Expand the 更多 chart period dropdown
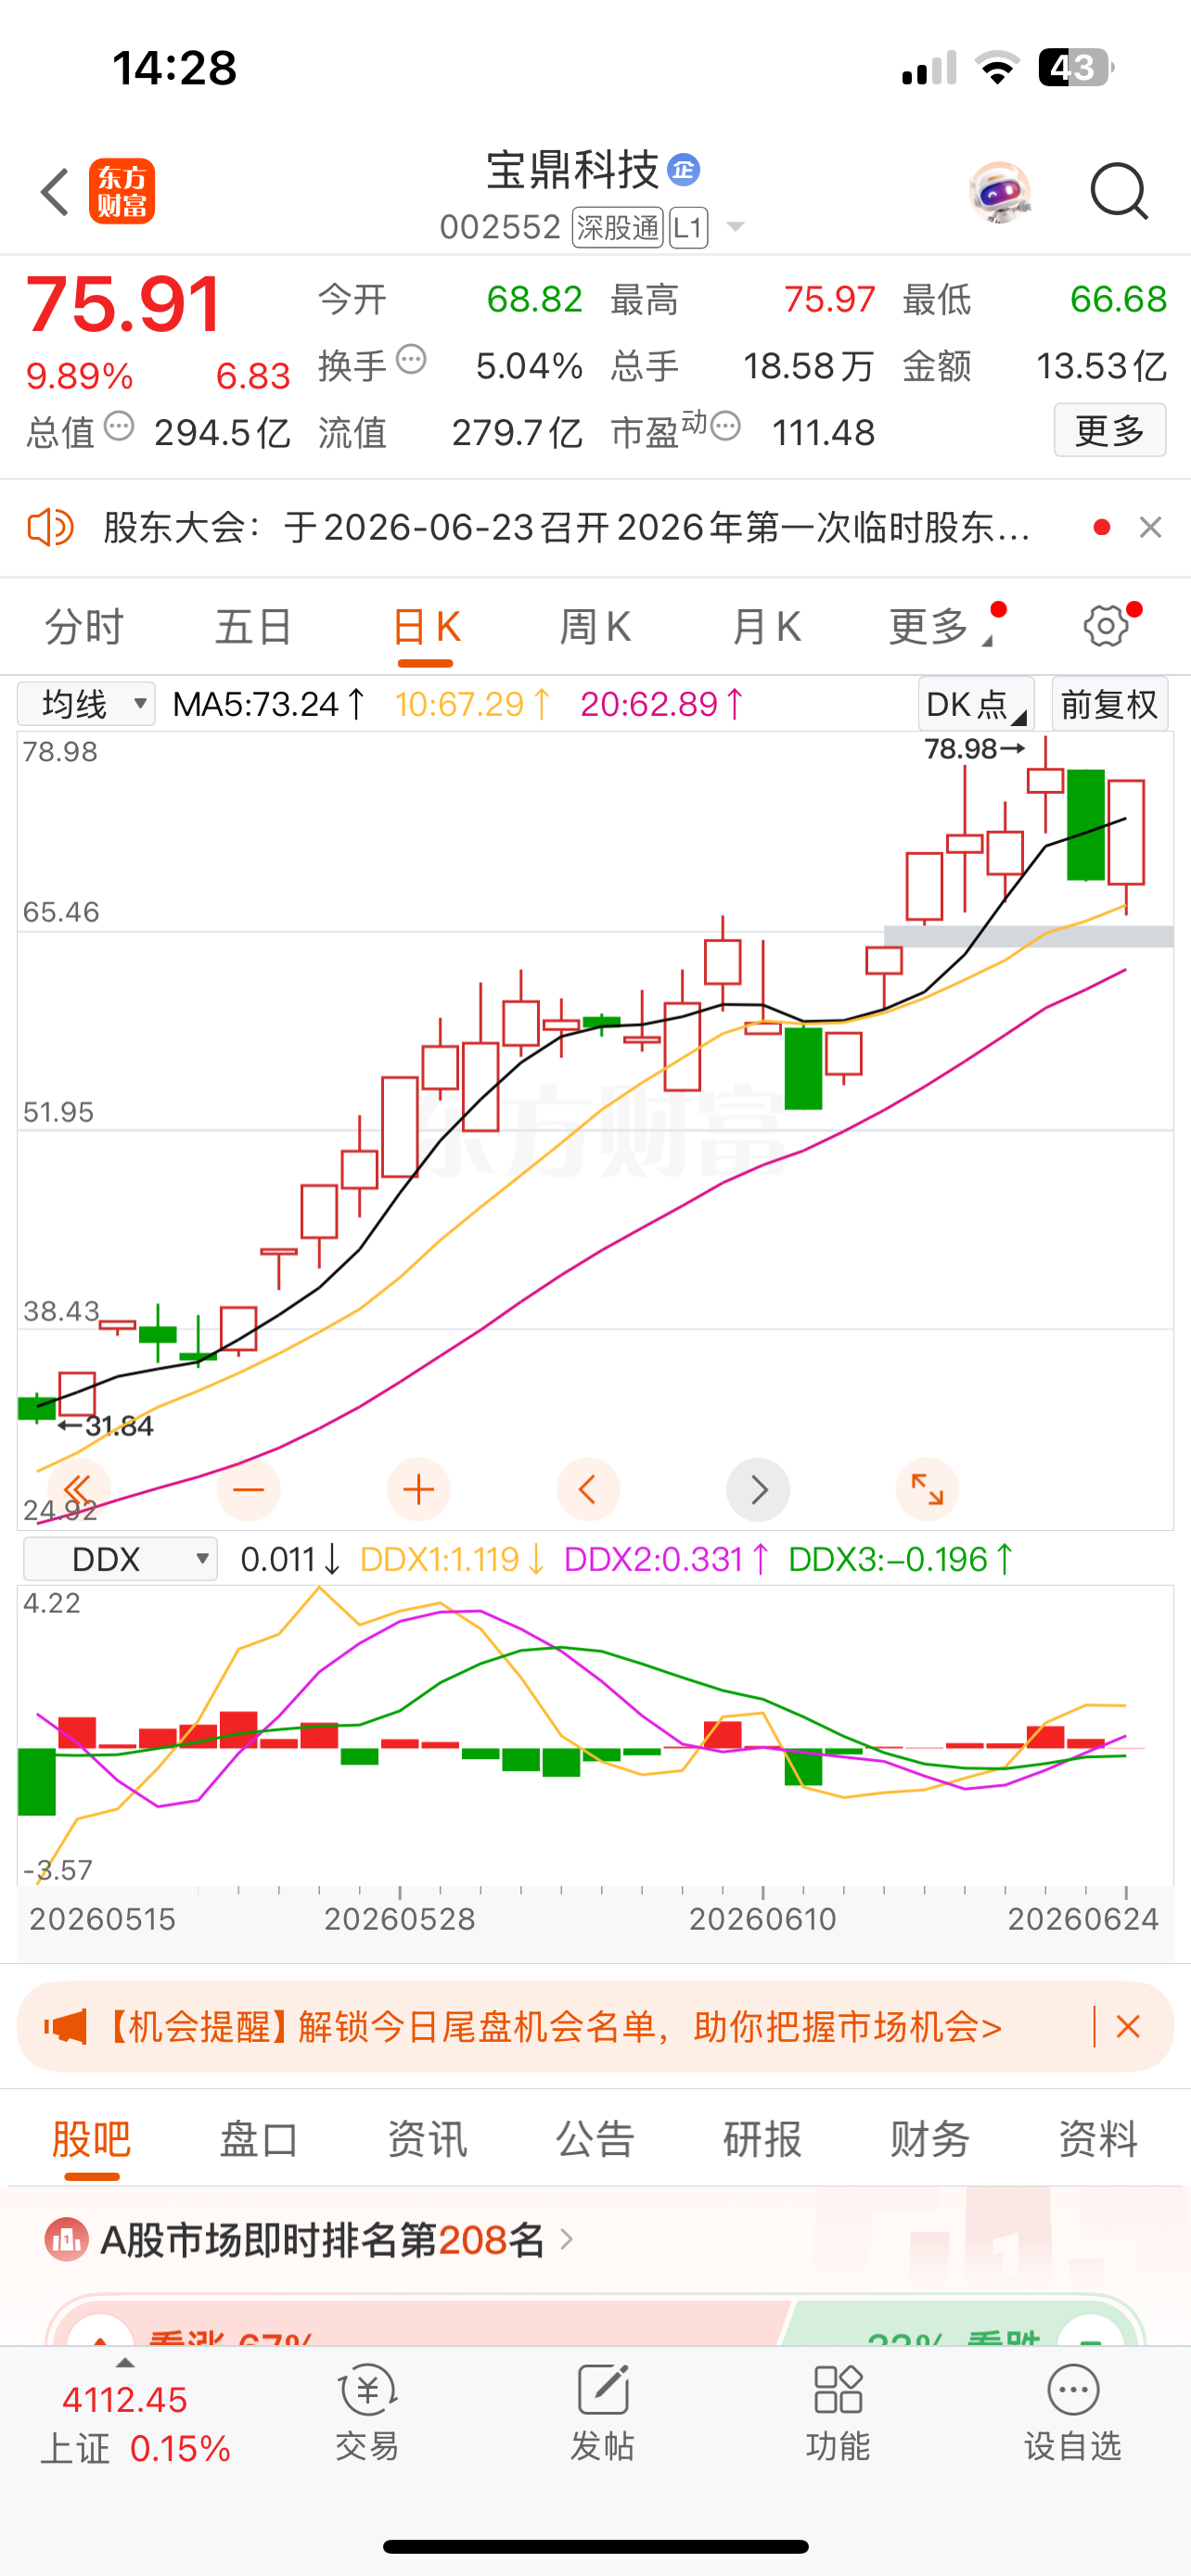Screen dimensions: 1191x2576 940,627
